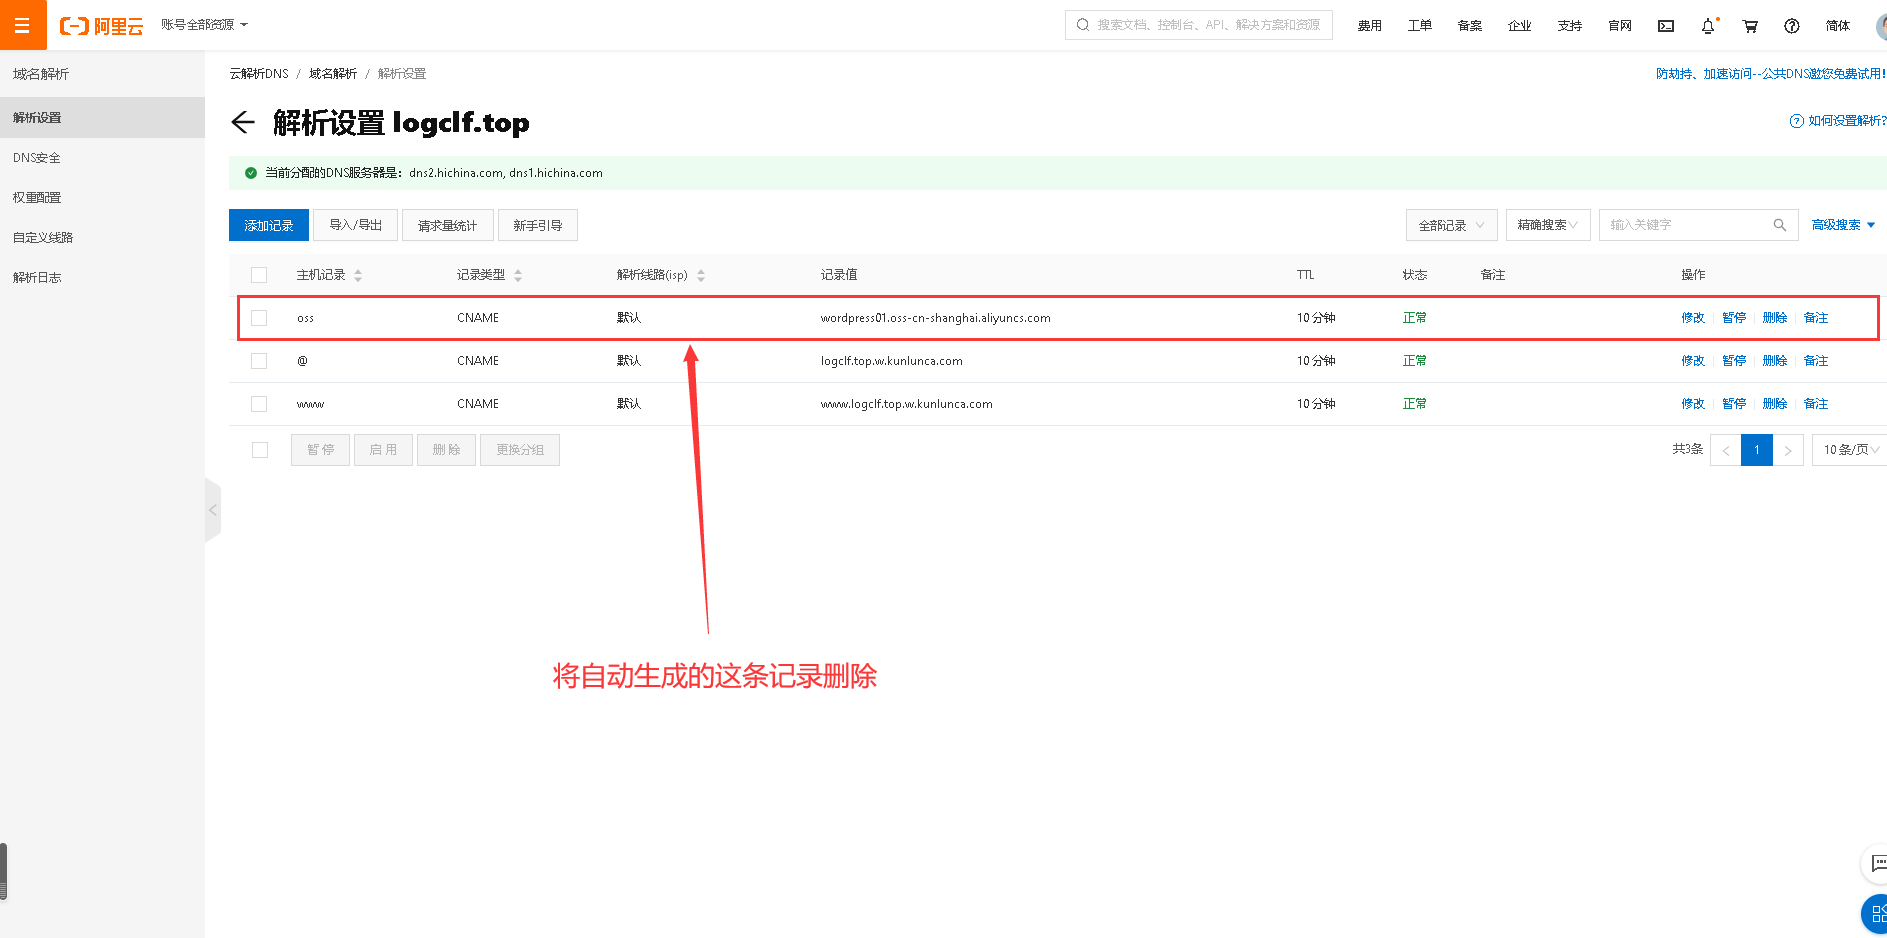Click 修改 for oss record
The image size is (1887, 938).
tap(1693, 318)
